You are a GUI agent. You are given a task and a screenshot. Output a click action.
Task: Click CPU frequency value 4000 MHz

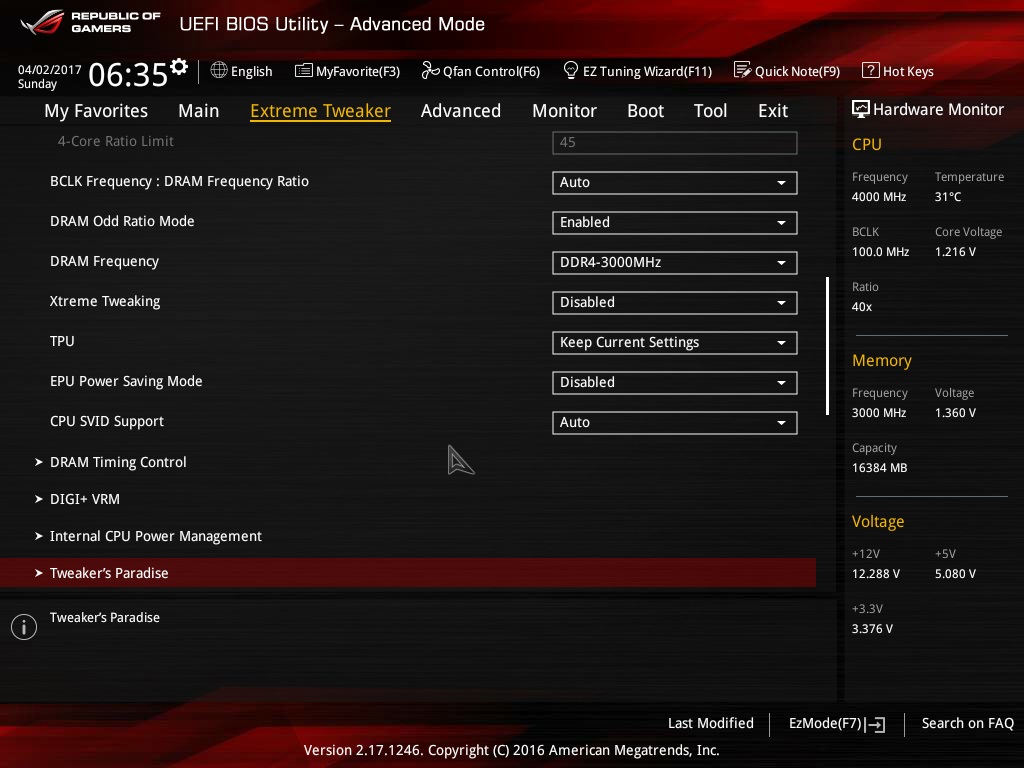click(x=879, y=197)
